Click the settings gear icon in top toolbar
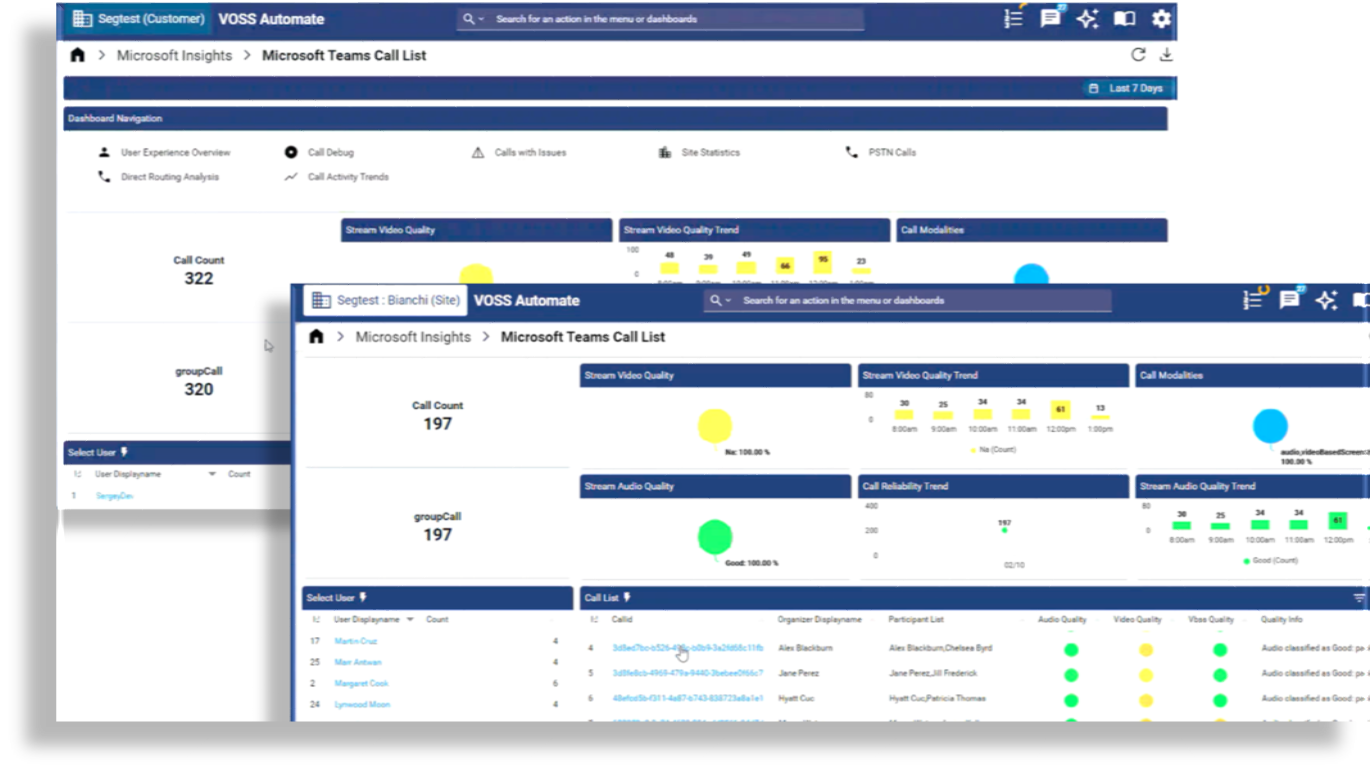 coord(1160,18)
